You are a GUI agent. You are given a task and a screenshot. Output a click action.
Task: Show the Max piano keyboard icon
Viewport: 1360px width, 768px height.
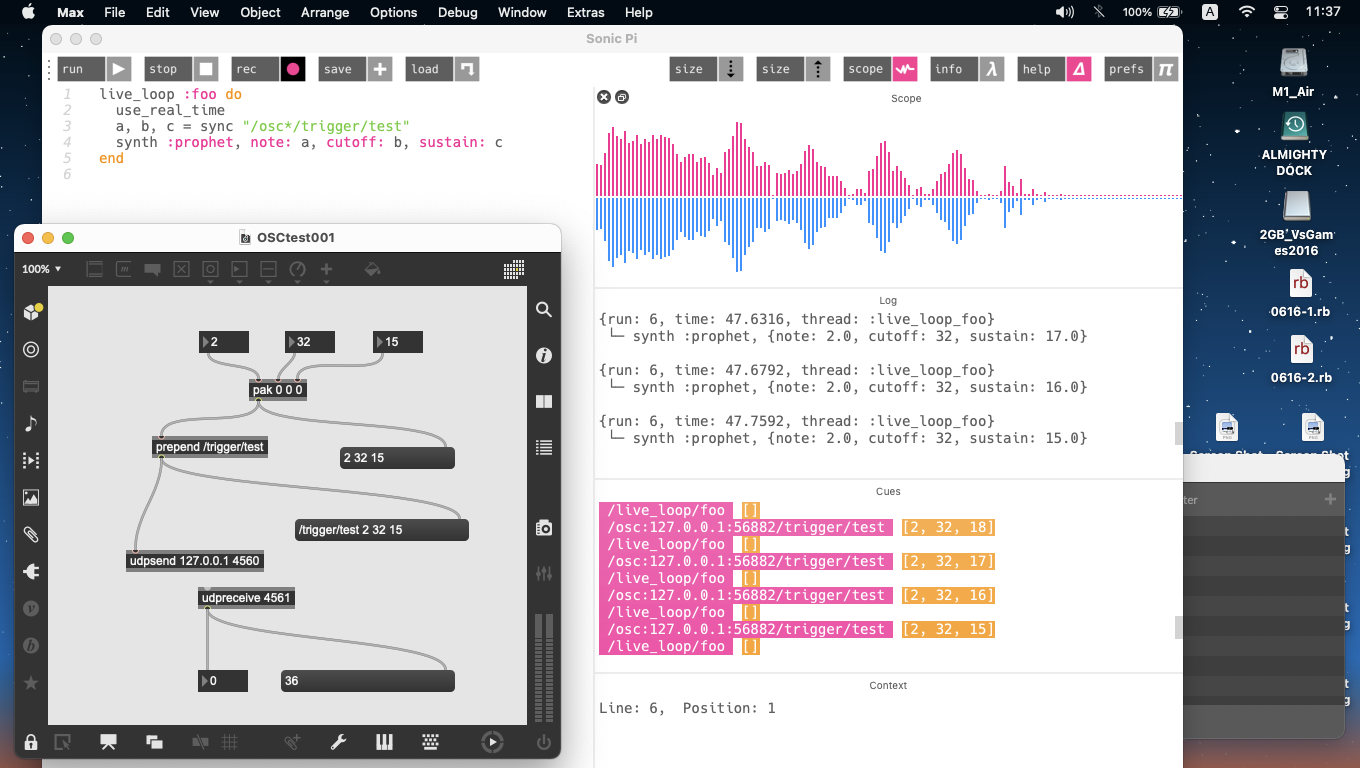click(384, 742)
